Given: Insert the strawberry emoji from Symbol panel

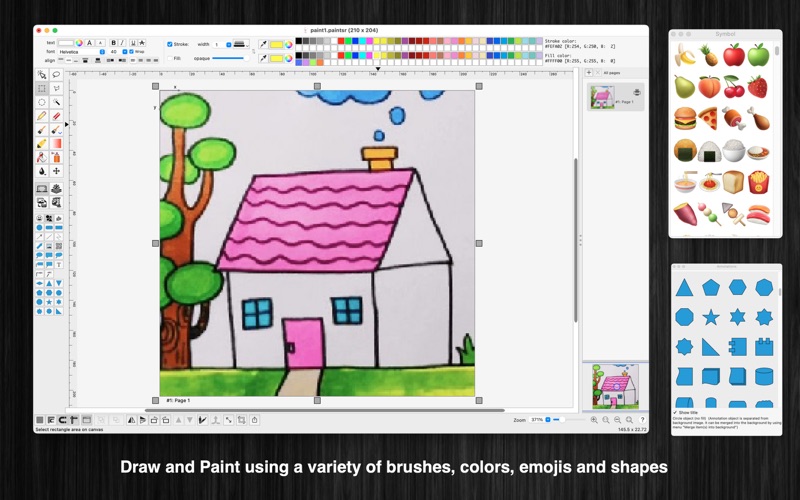Looking at the screenshot, I should [x=758, y=87].
